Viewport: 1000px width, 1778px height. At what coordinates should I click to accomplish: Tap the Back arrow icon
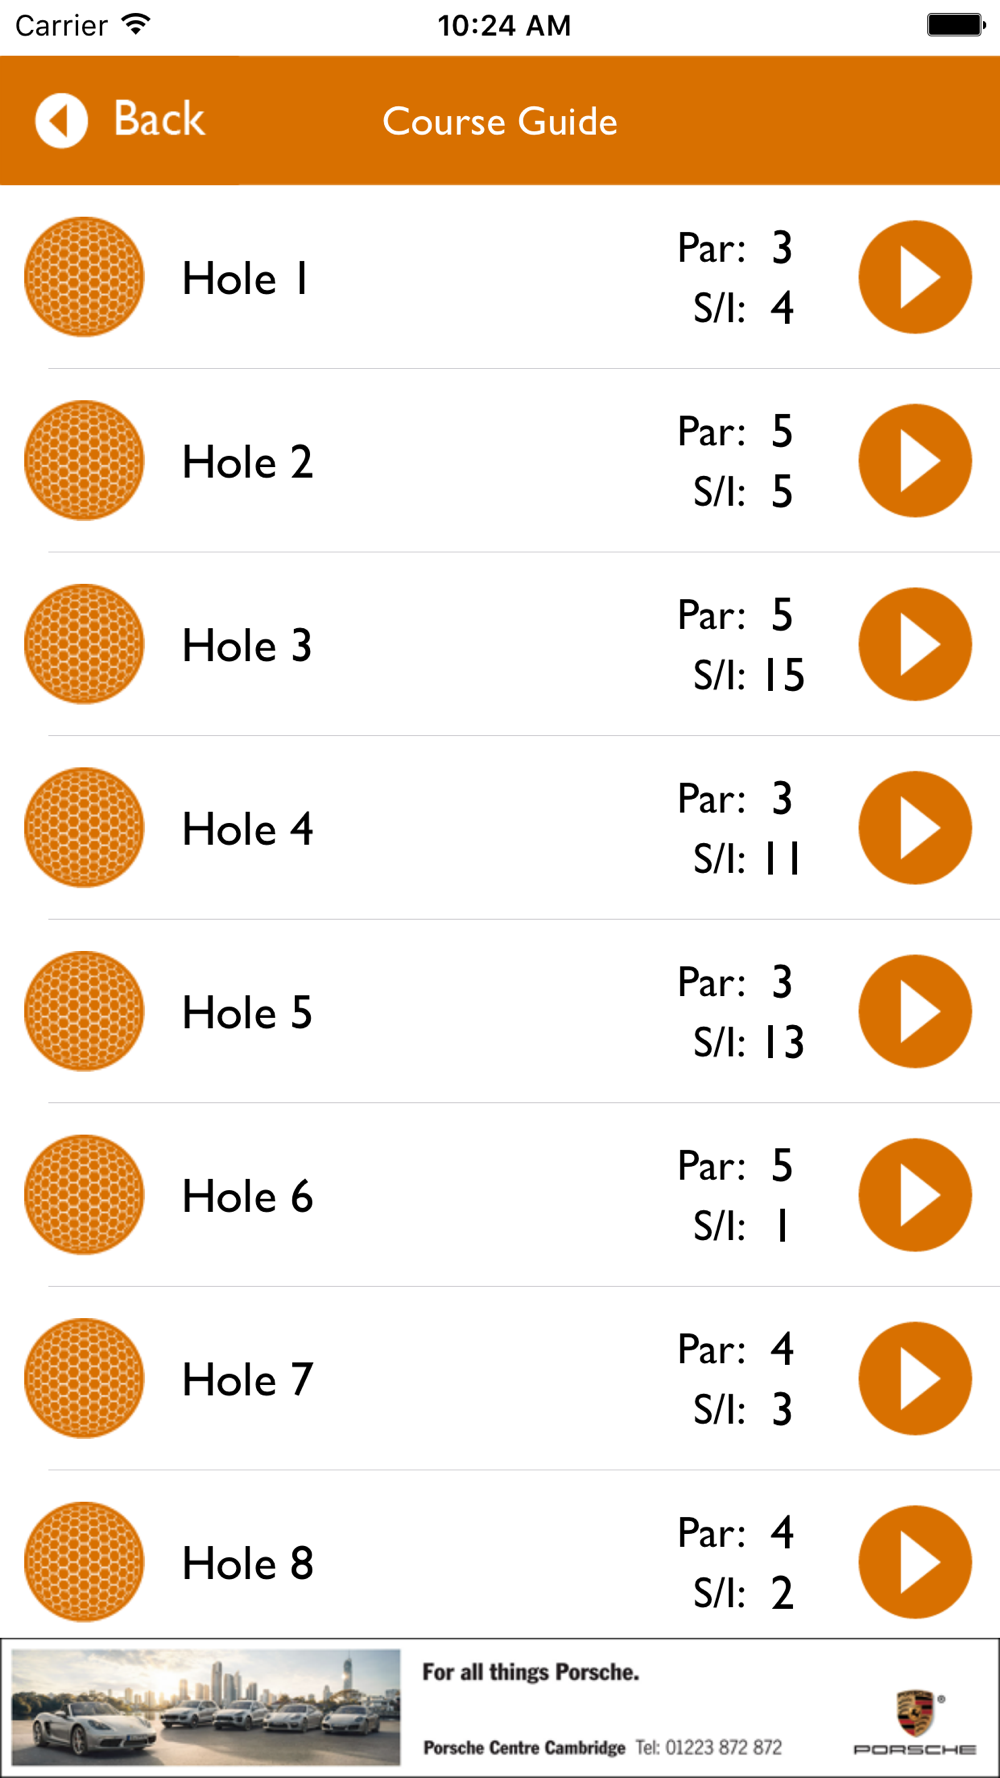coord(62,121)
